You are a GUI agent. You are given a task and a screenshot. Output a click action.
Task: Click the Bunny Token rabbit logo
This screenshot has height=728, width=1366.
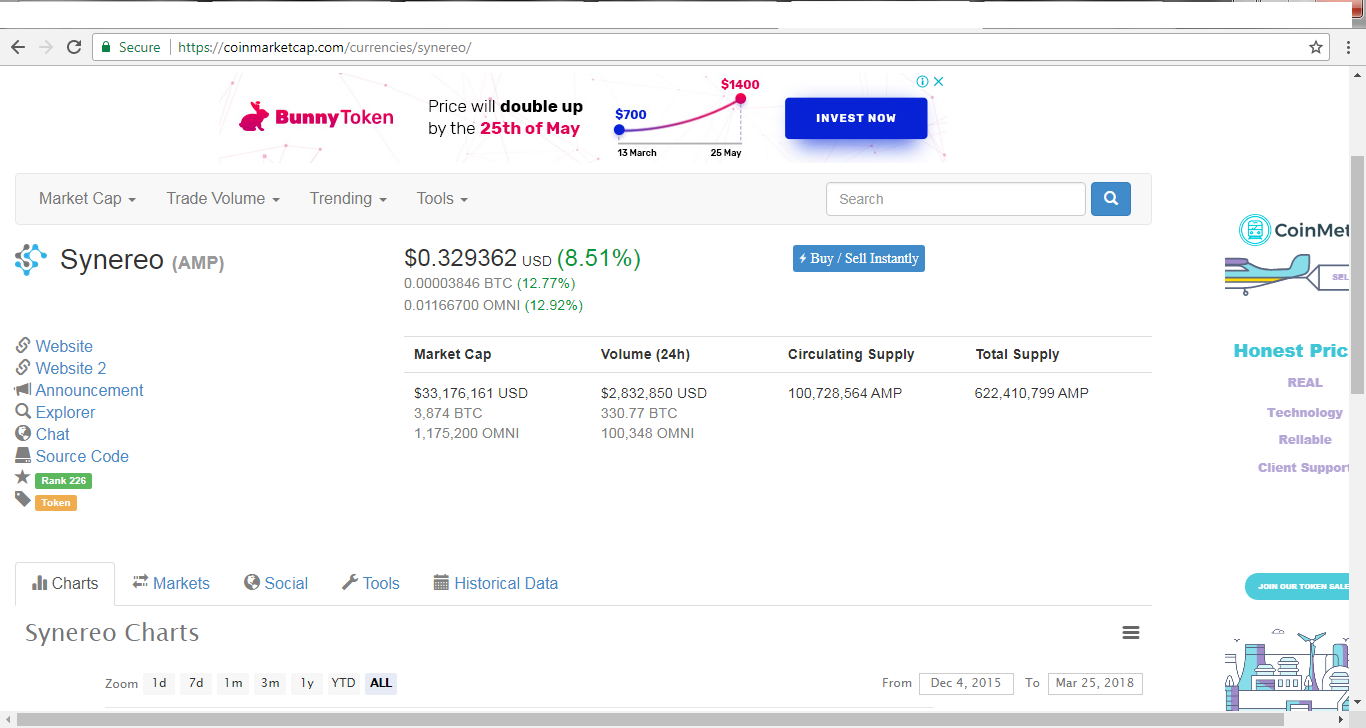point(254,117)
